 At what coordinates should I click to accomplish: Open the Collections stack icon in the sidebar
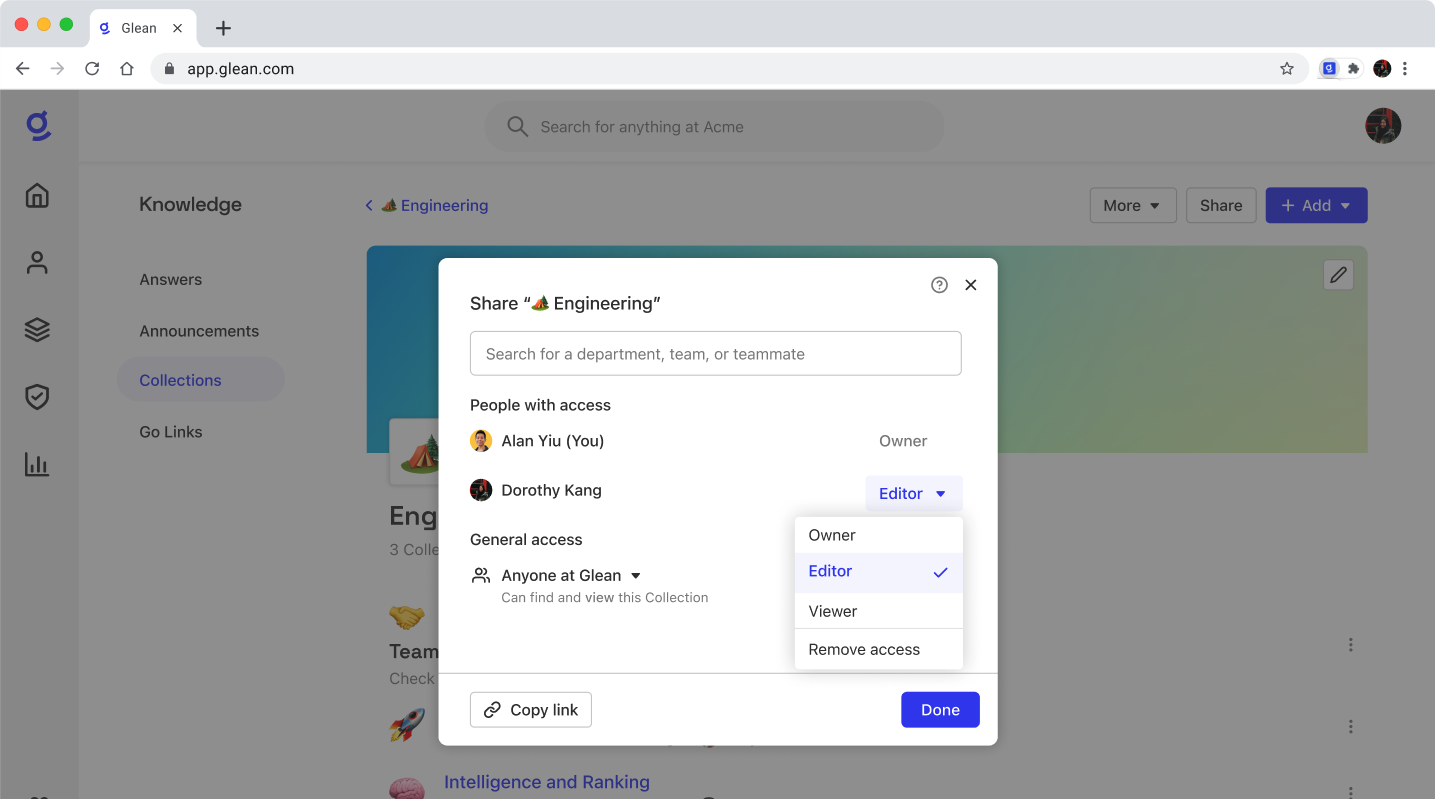tap(37, 329)
